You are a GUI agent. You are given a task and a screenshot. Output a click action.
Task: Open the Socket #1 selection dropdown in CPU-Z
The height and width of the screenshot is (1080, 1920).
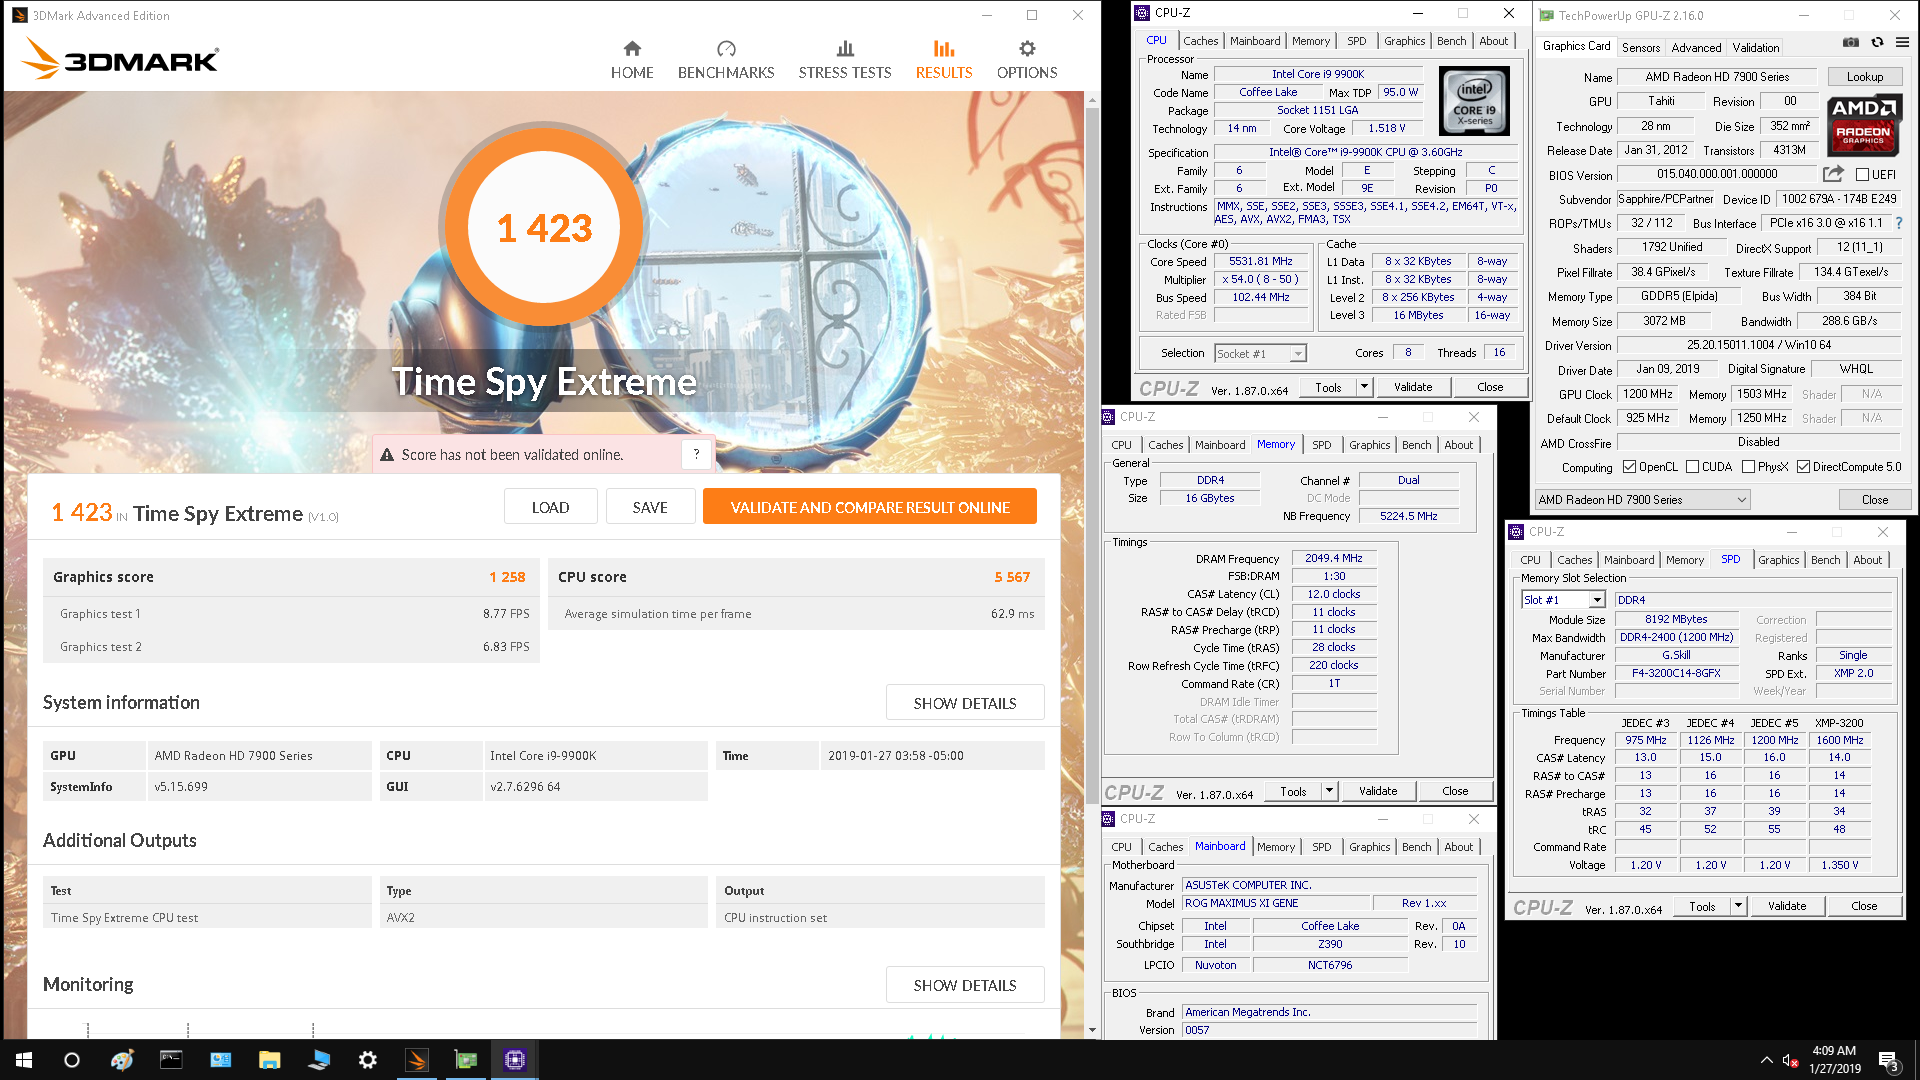click(1260, 353)
